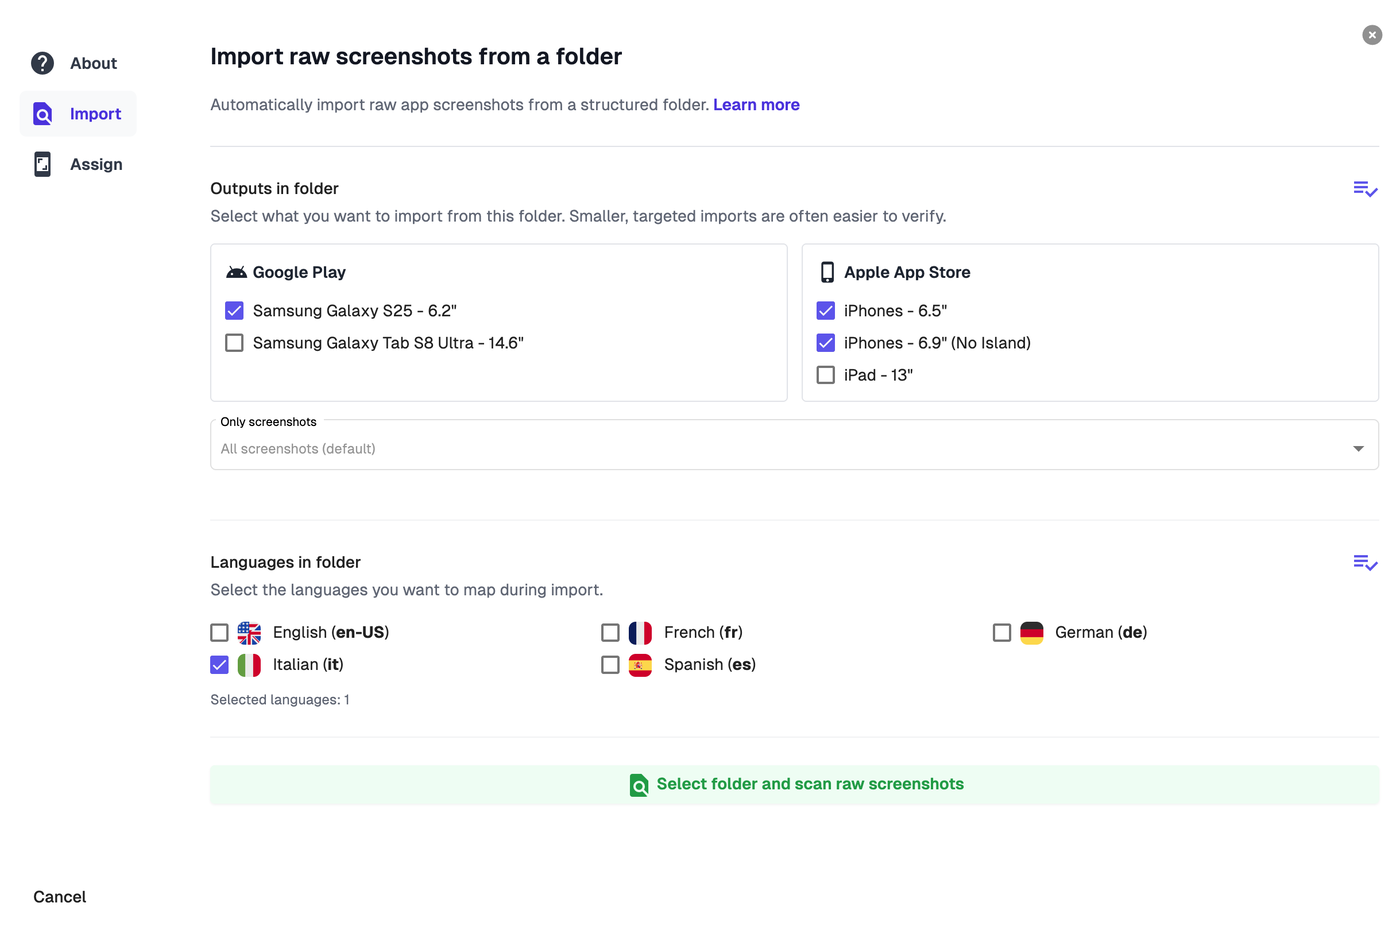The image size is (1400, 930).
Task: Uncheck Samsung Galaxy S25 - 6.2" checkbox
Action: 235,311
